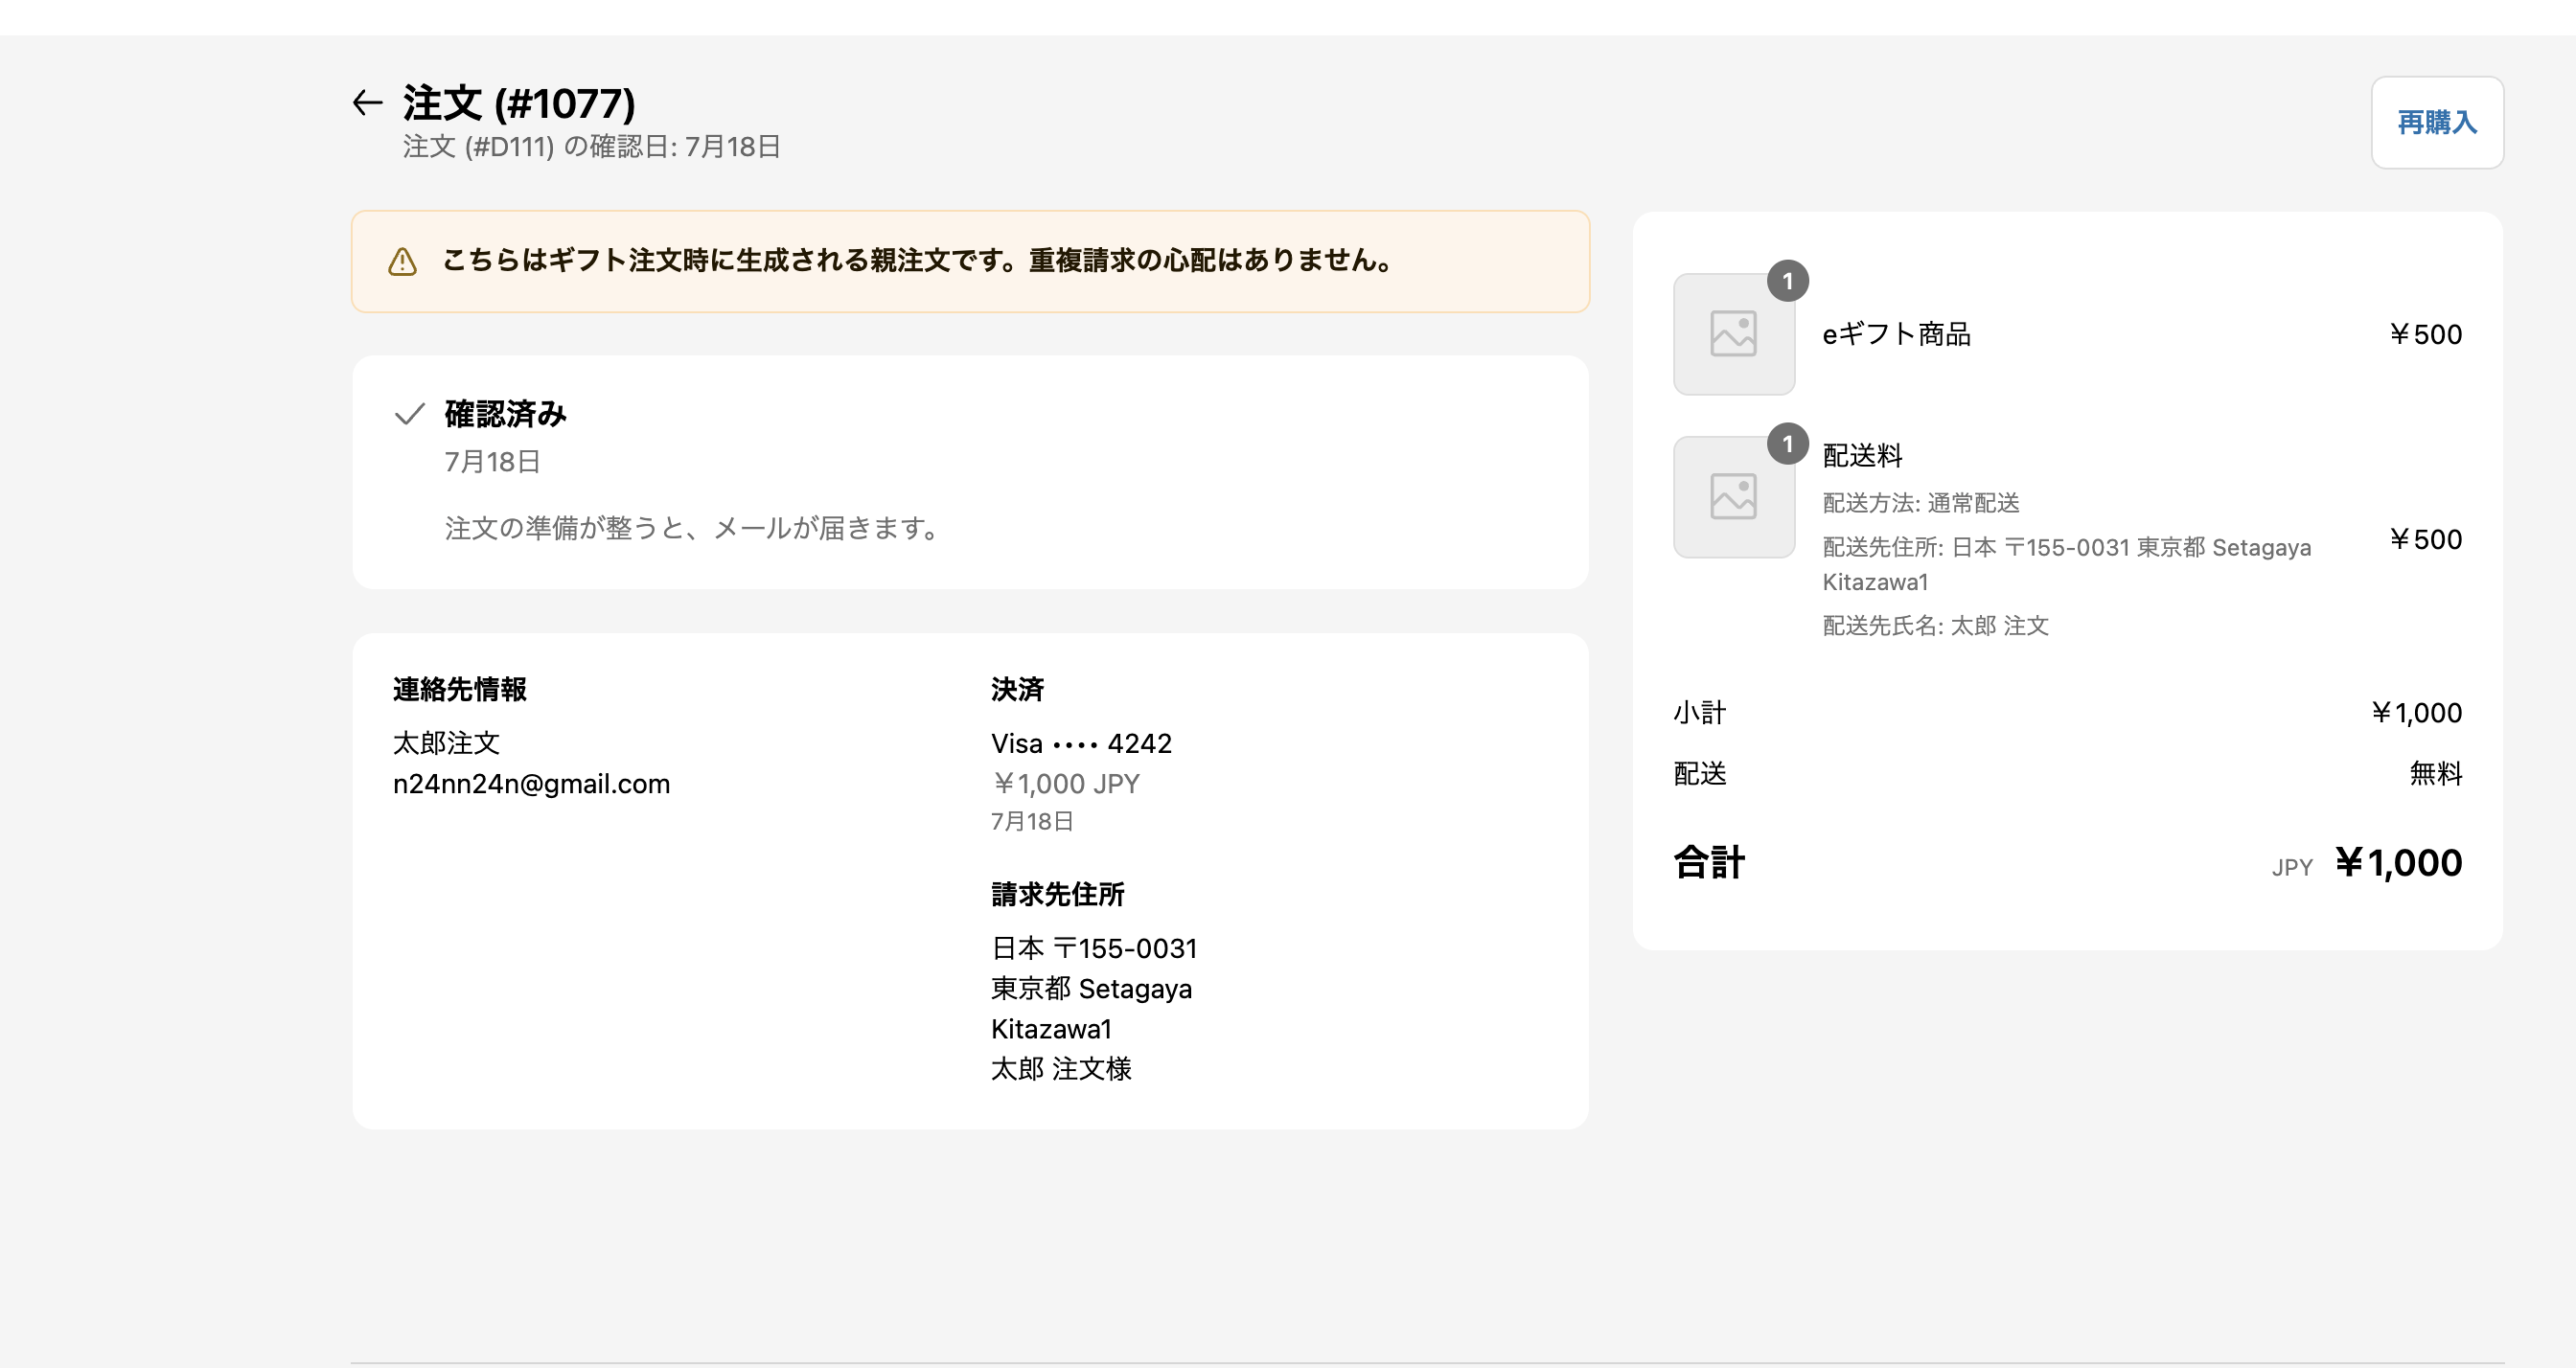Click the warning triangle icon in the gift banner

click(x=402, y=262)
